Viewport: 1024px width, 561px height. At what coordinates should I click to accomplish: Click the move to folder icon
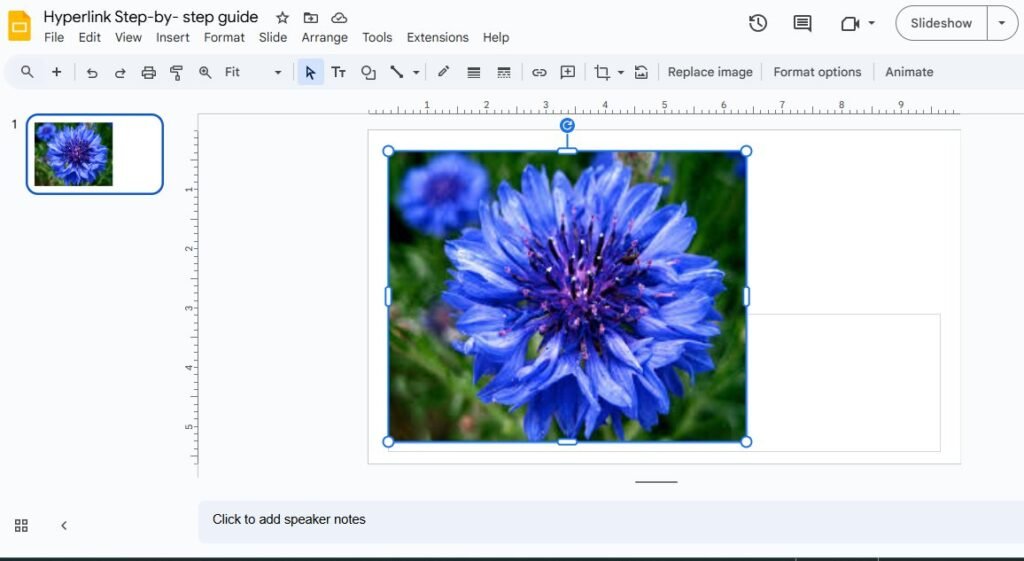[x=311, y=18]
